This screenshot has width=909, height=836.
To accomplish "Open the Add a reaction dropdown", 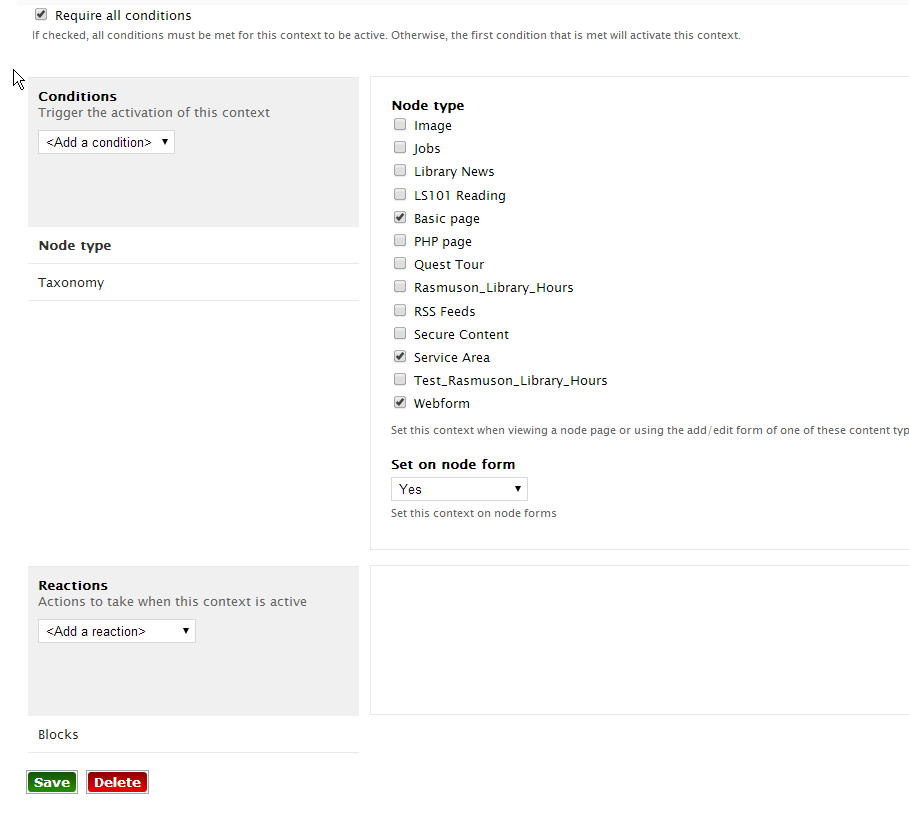I will pos(117,631).
